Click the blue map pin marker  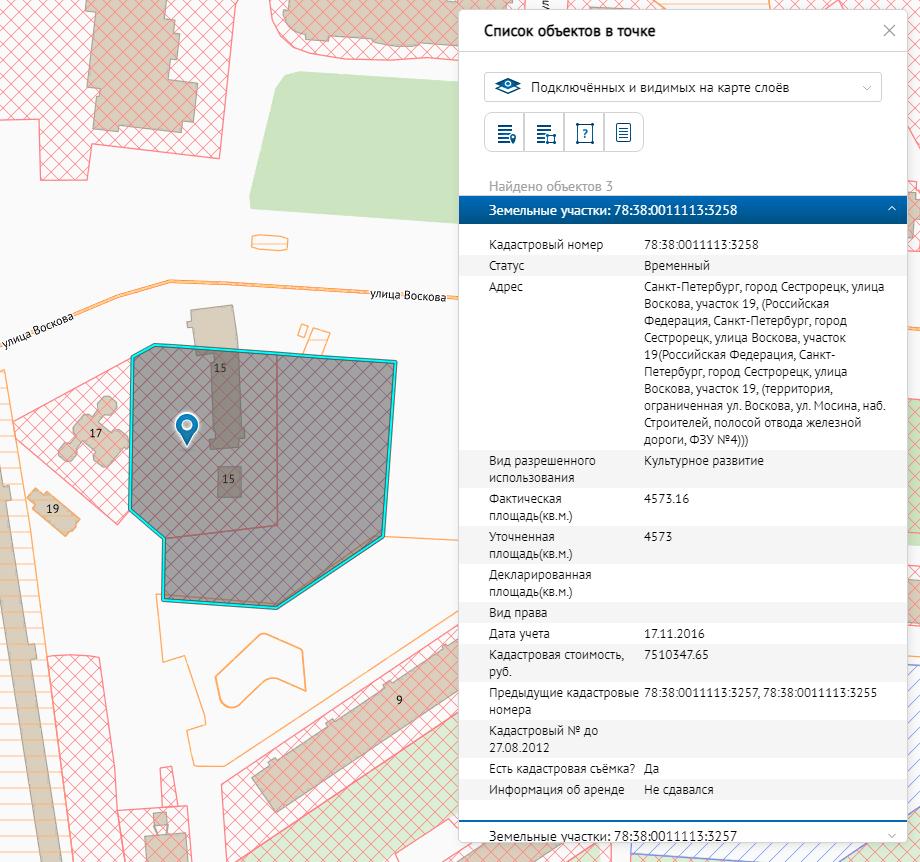(187, 428)
